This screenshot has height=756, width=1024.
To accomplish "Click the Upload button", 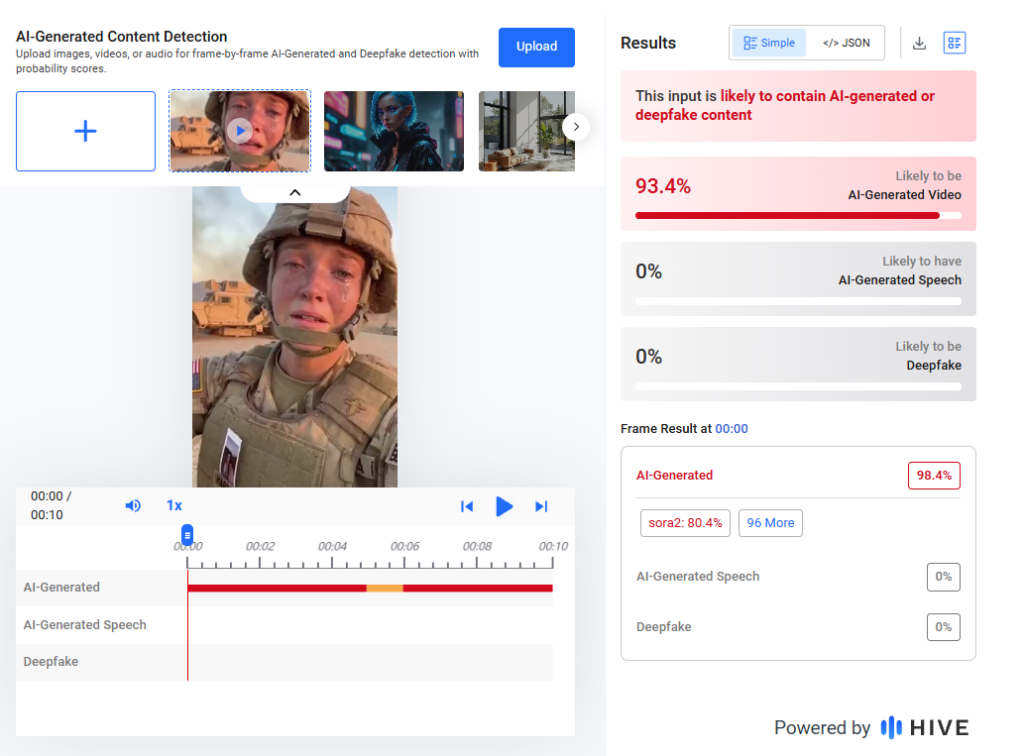I will pyautogui.click(x=536, y=47).
